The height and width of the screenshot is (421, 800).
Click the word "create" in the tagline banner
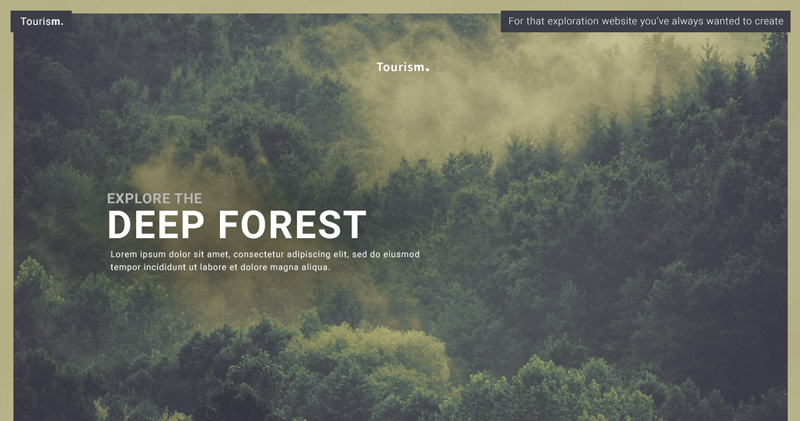coord(769,21)
